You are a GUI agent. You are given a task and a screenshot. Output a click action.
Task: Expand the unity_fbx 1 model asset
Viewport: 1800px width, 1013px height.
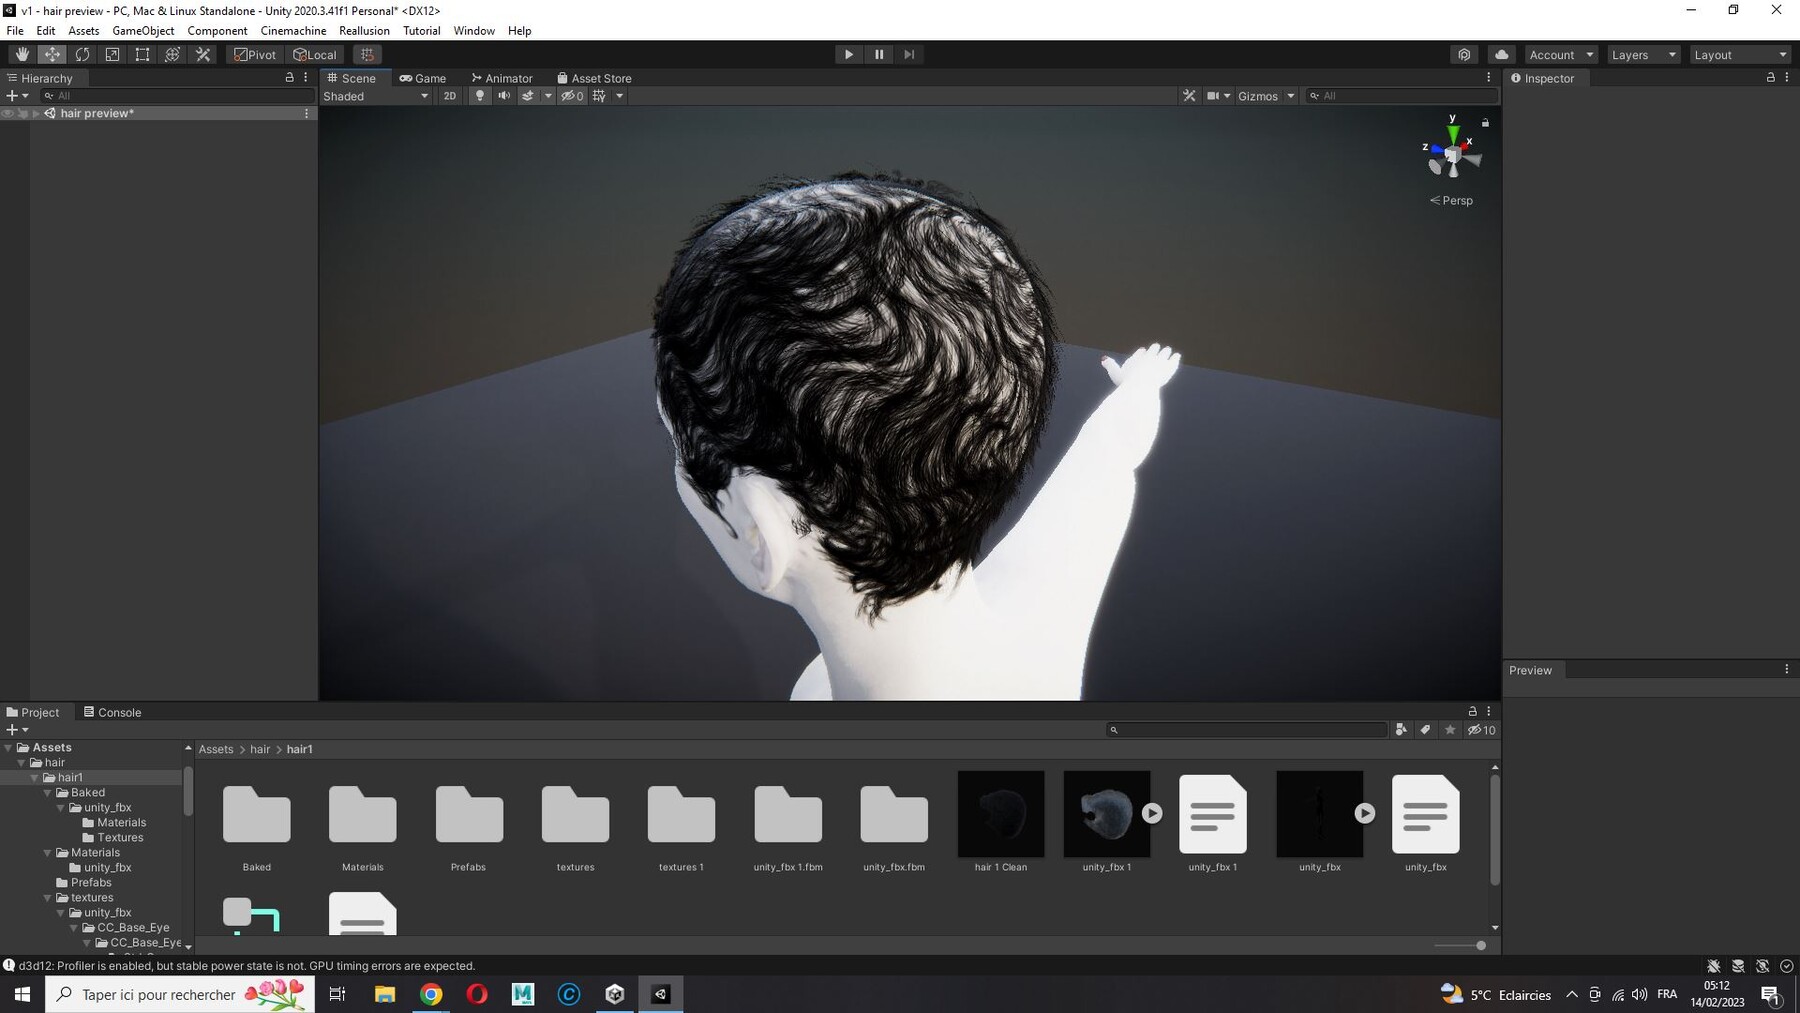pos(1152,813)
